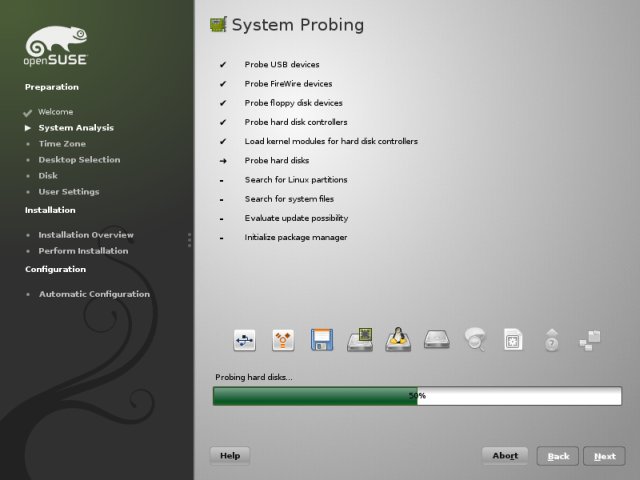Image resolution: width=640 pixels, height=480 pixels.
Task: Click the Preparation section heading
Action: pos(52,87)
